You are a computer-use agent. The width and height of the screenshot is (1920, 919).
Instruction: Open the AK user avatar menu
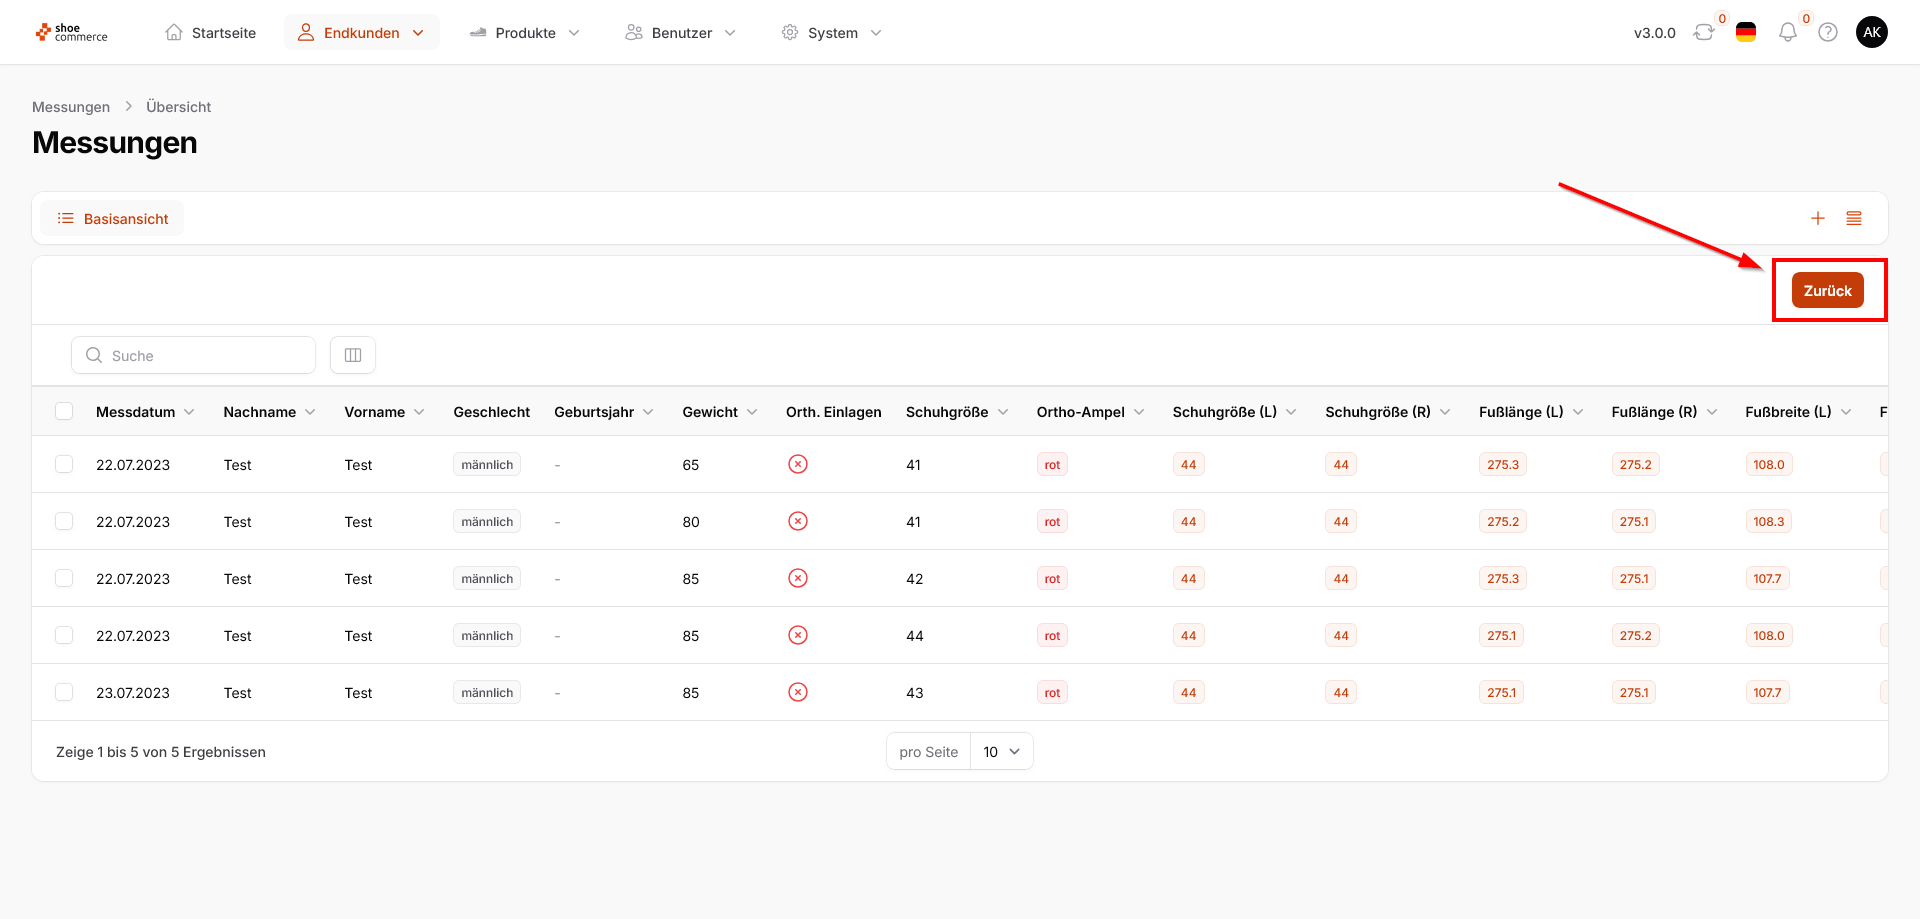(1871, 33)
